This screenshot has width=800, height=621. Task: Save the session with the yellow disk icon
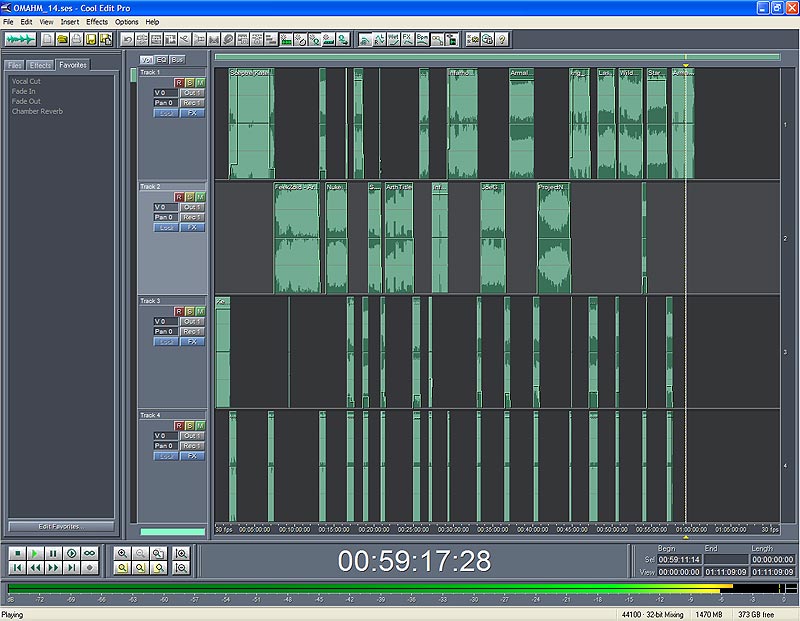tap(91, 39)
